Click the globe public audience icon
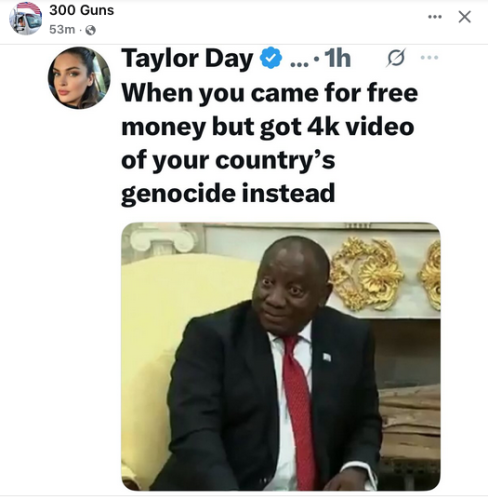 [x=91, y=30]
